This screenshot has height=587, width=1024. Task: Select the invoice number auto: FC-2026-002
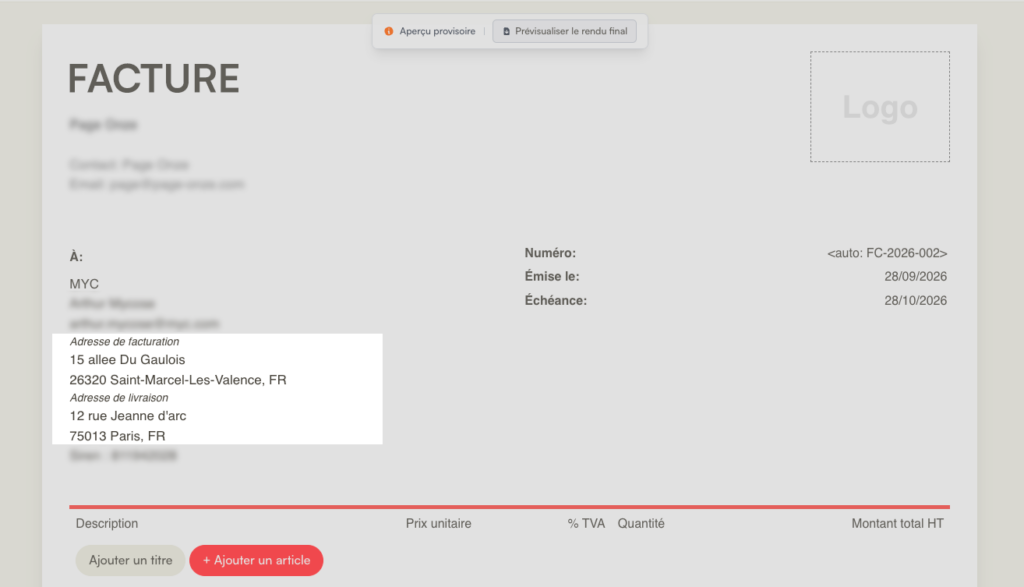pyautogui.click(x=887, y=253)
